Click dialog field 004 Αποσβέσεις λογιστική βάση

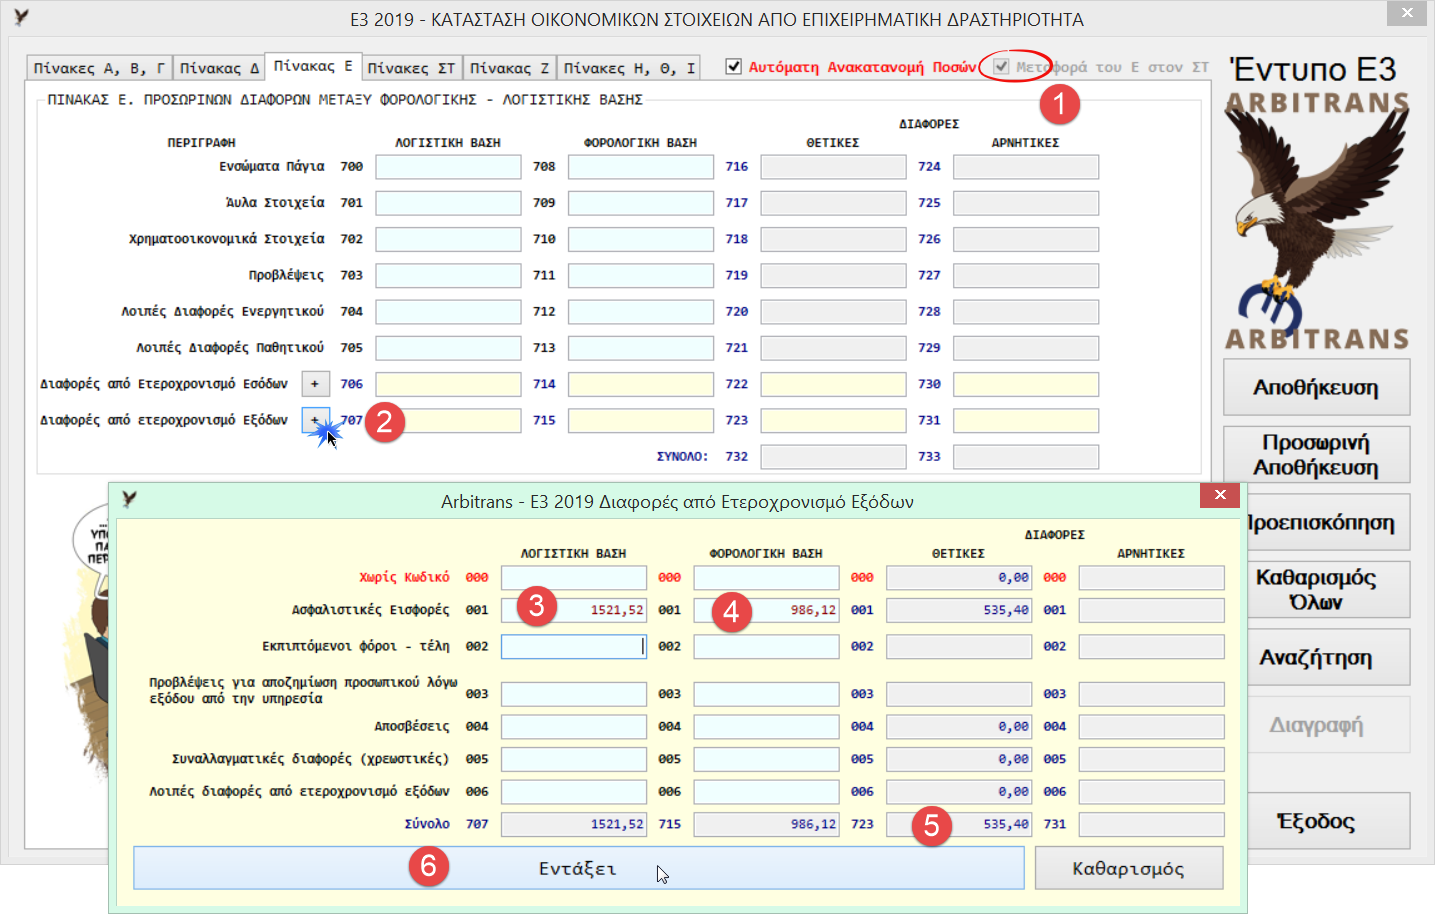(x=574, y=727)
